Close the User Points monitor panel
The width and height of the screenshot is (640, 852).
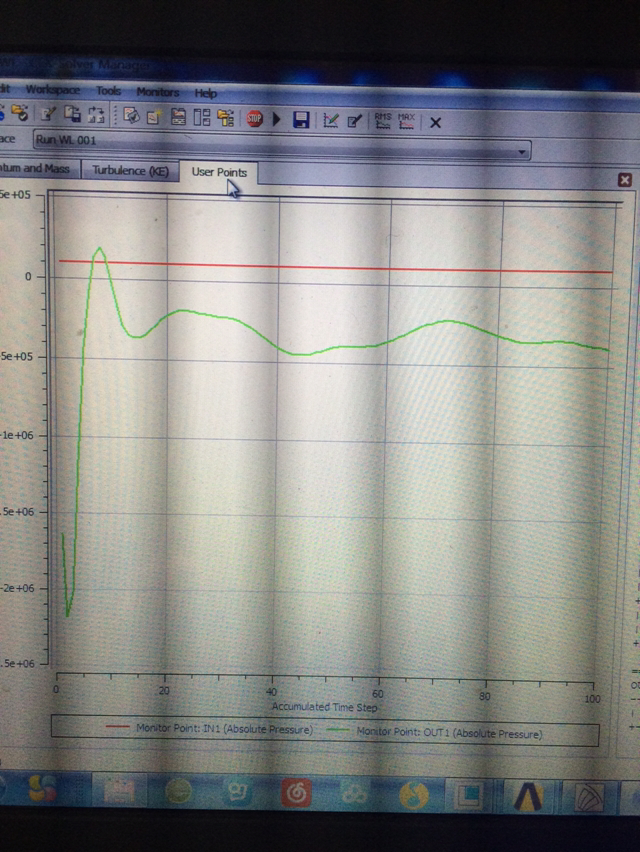[x=624, y=180]
